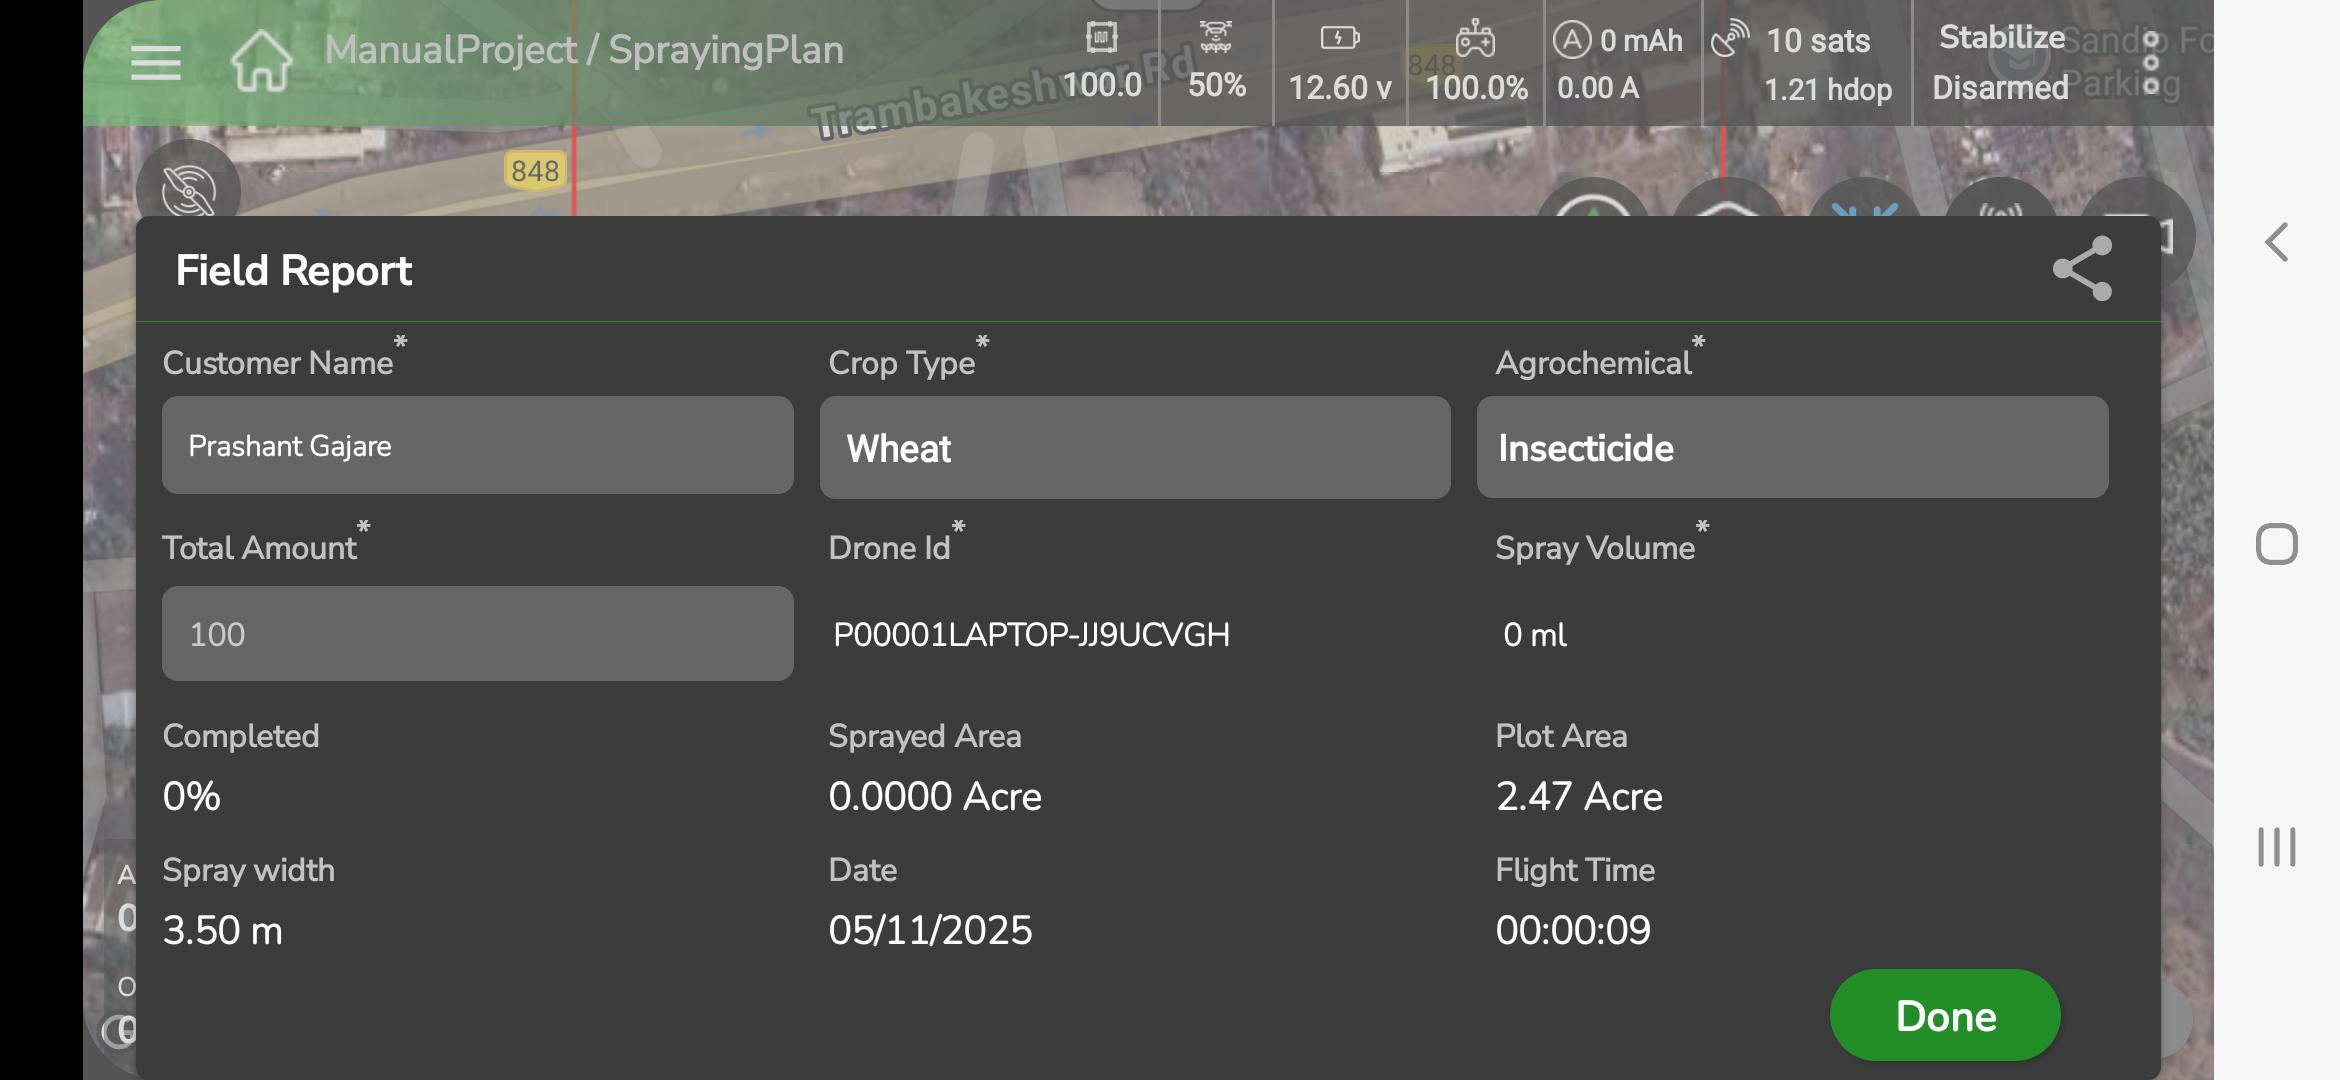Focus the Customer Name input field
The height and width of the screenshot is (1080, 2340).
pos(477,445)
